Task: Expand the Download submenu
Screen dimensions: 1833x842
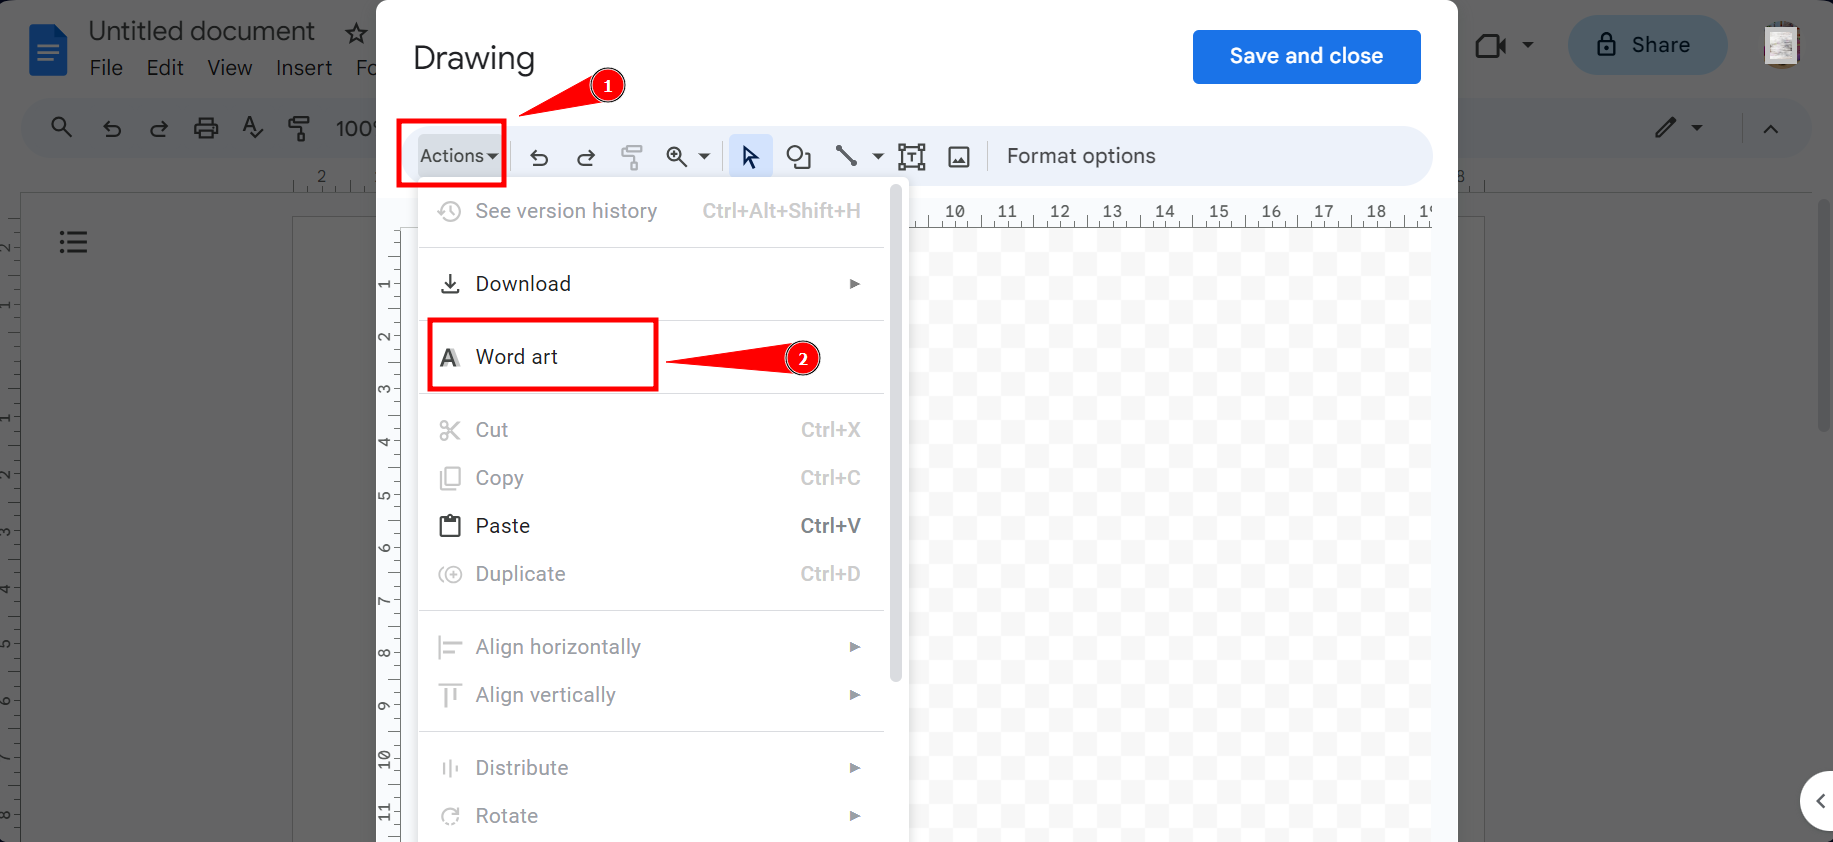Action: pyautogui.click(x=651, y=284)
